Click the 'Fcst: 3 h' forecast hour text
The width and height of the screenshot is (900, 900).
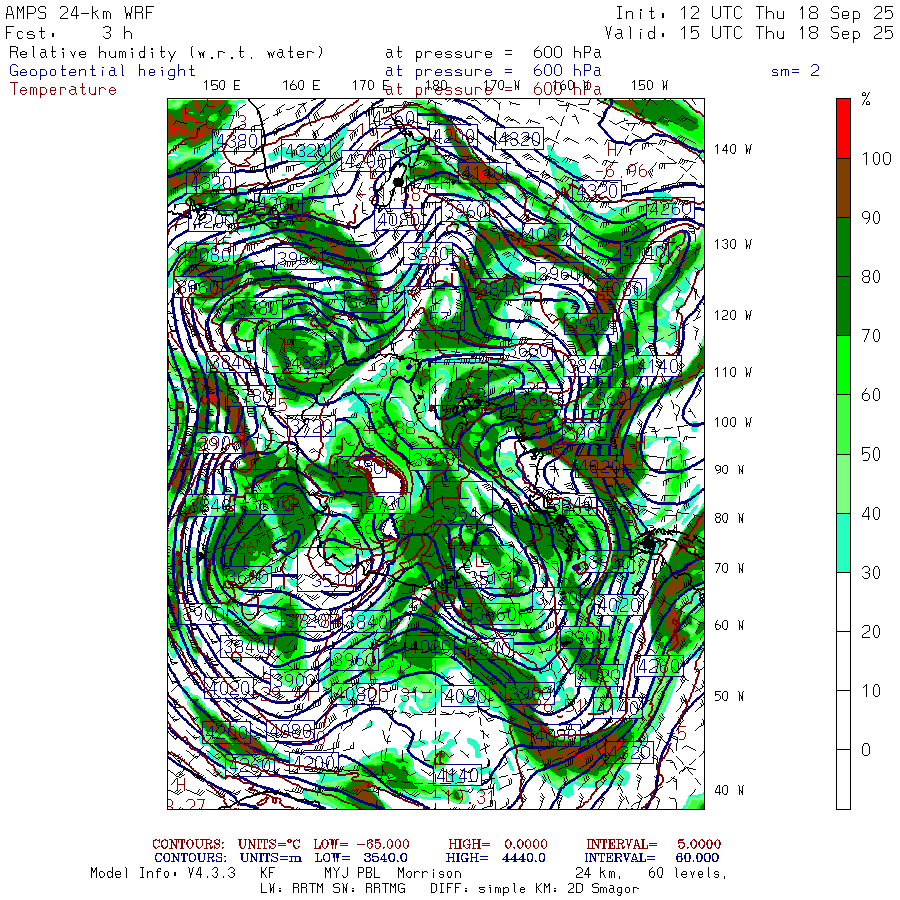click(69, 33)
